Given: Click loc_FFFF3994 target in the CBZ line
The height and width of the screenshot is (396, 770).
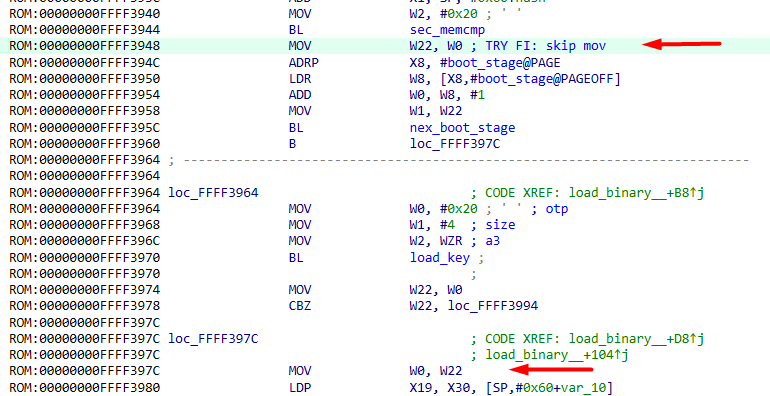Looking at the screenshot, I should (x=493, y=306).
